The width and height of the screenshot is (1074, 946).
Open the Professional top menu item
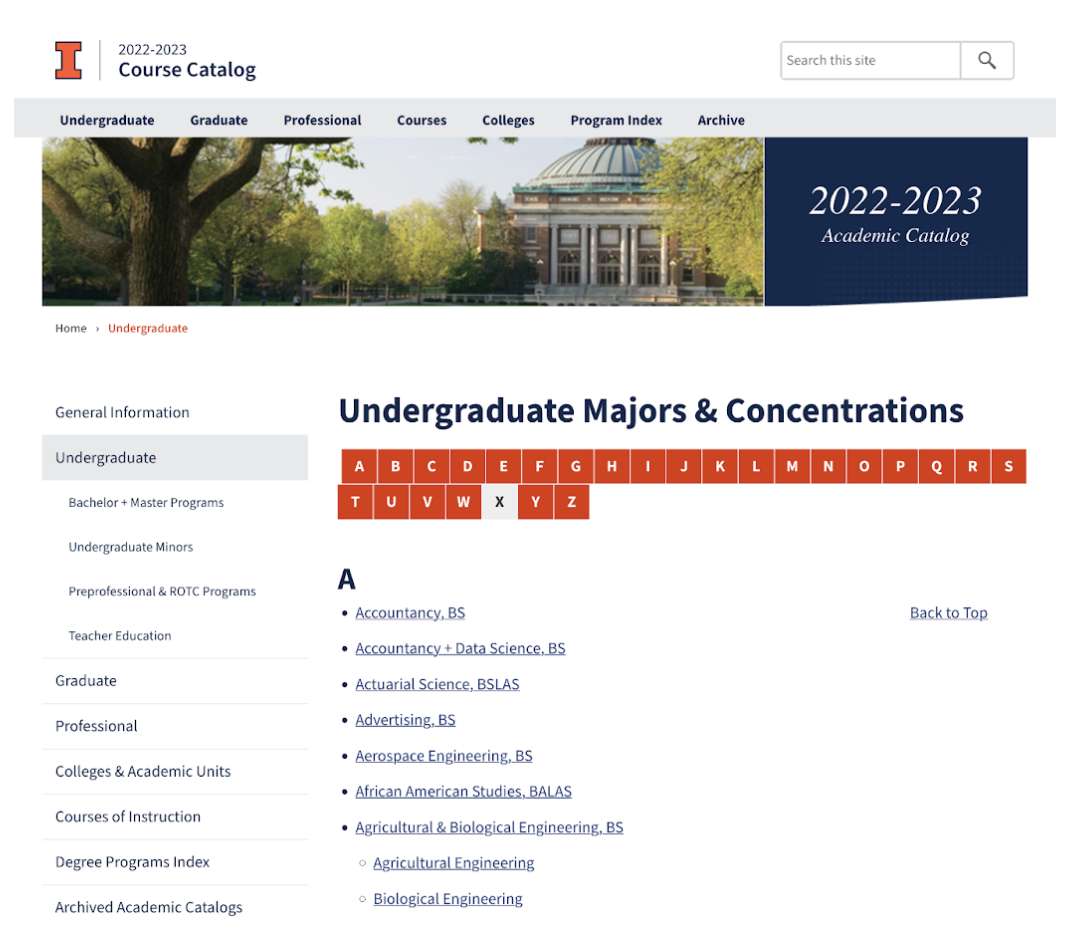point(322,120)
